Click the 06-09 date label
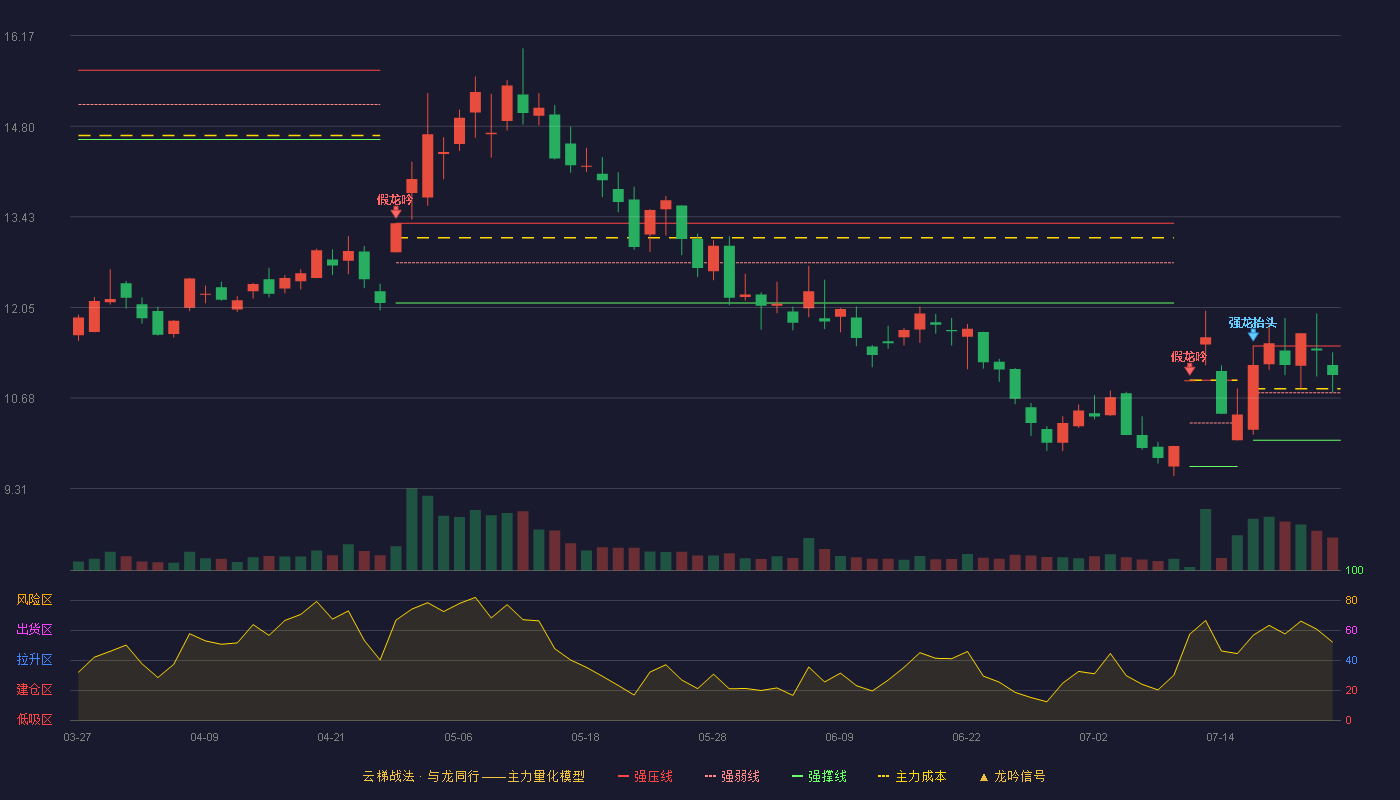 (x=839, y=737)
